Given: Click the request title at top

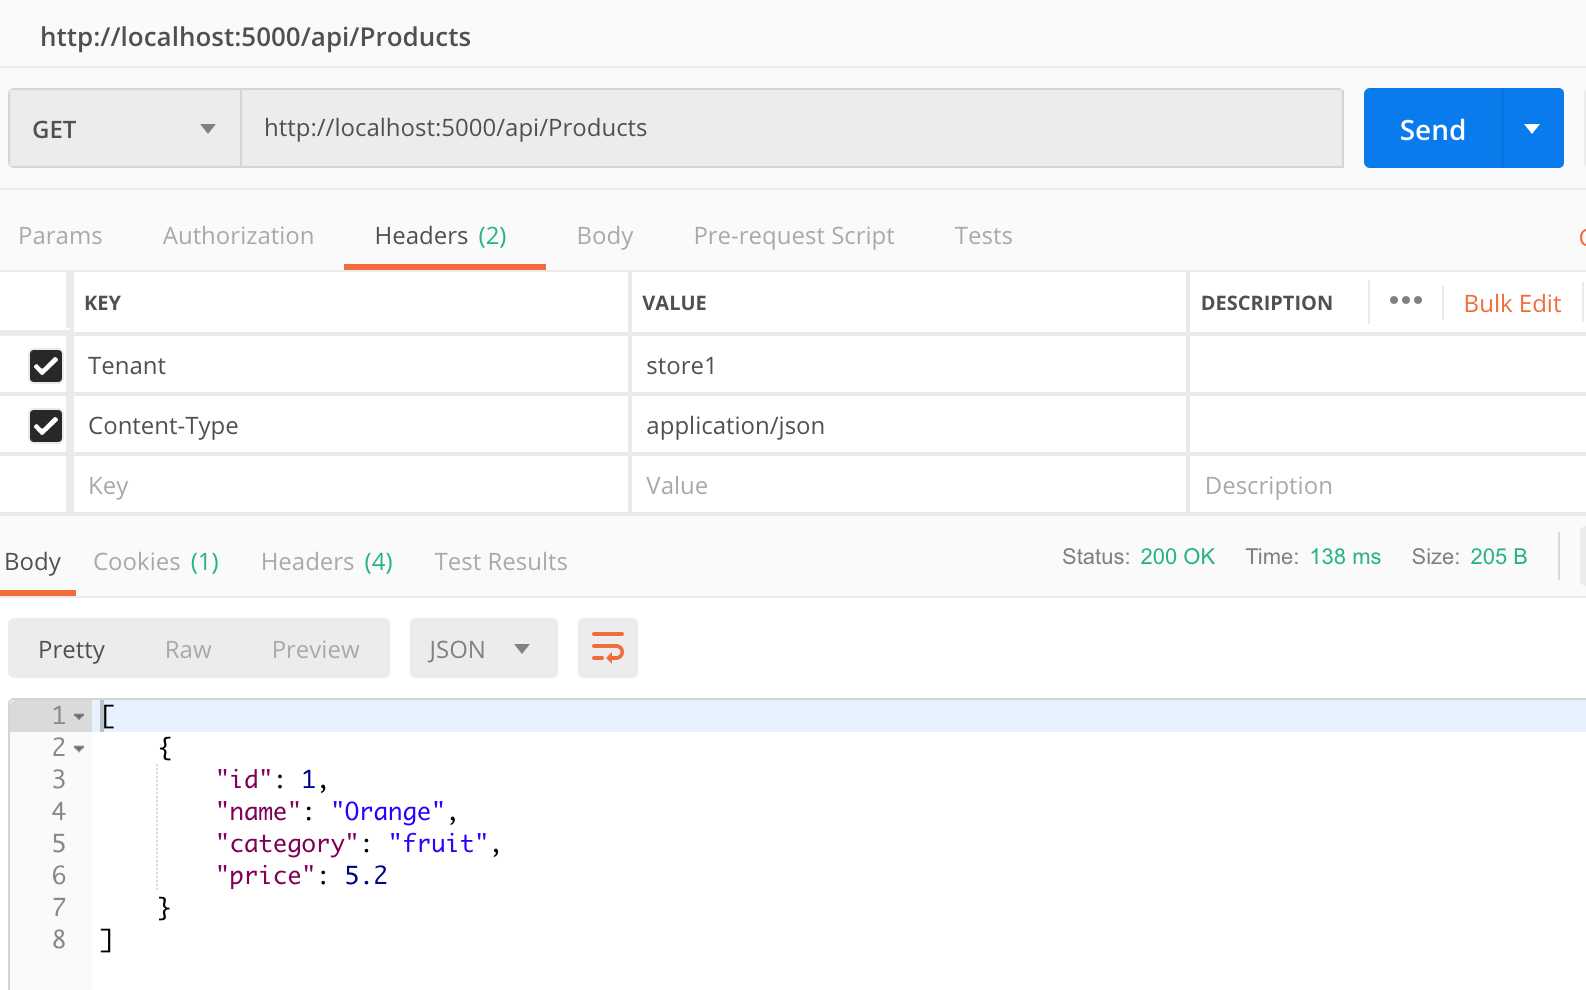Looking at the screenshot, I should pyautogui.click(x=255, y=37).
